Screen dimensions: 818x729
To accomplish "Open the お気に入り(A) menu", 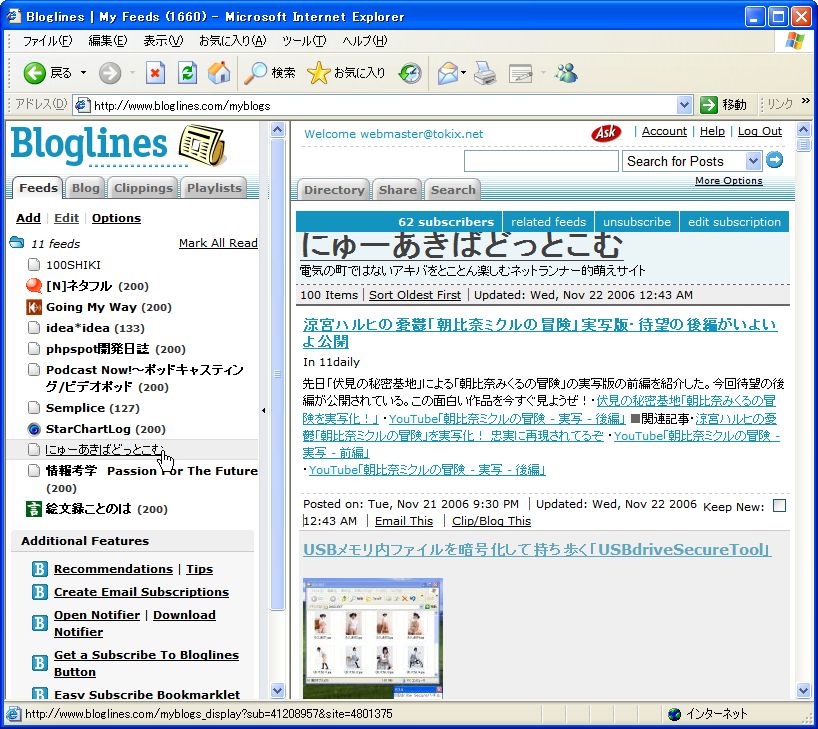I will click(x=233, y=41).
